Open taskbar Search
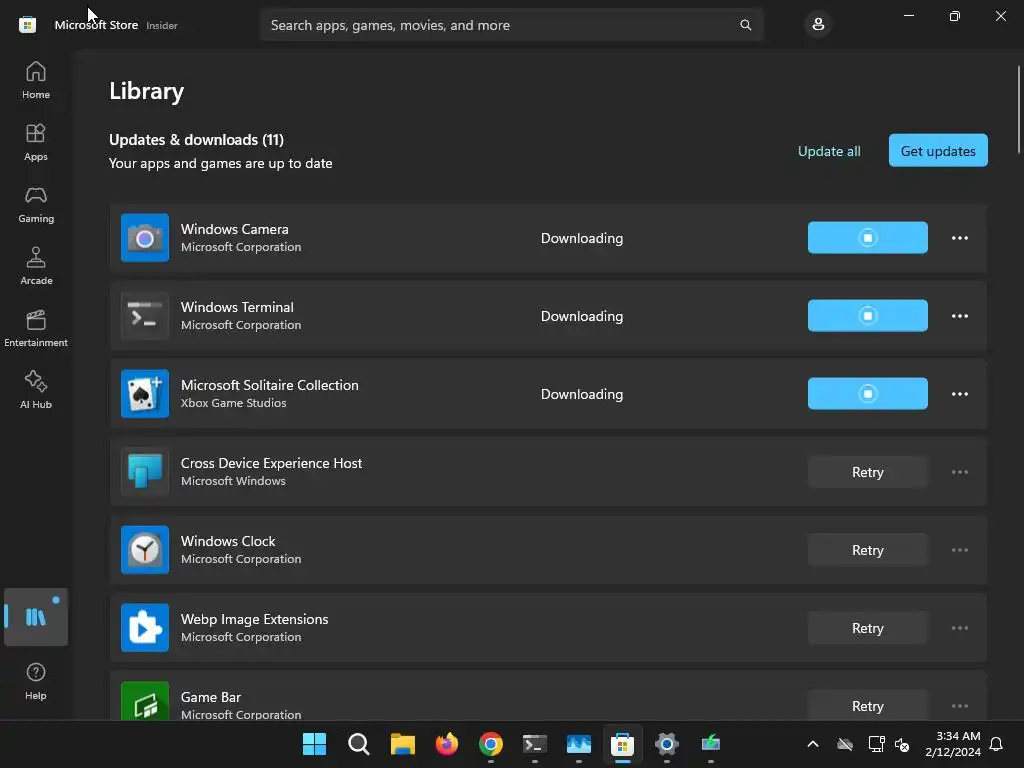 [359, 744]
